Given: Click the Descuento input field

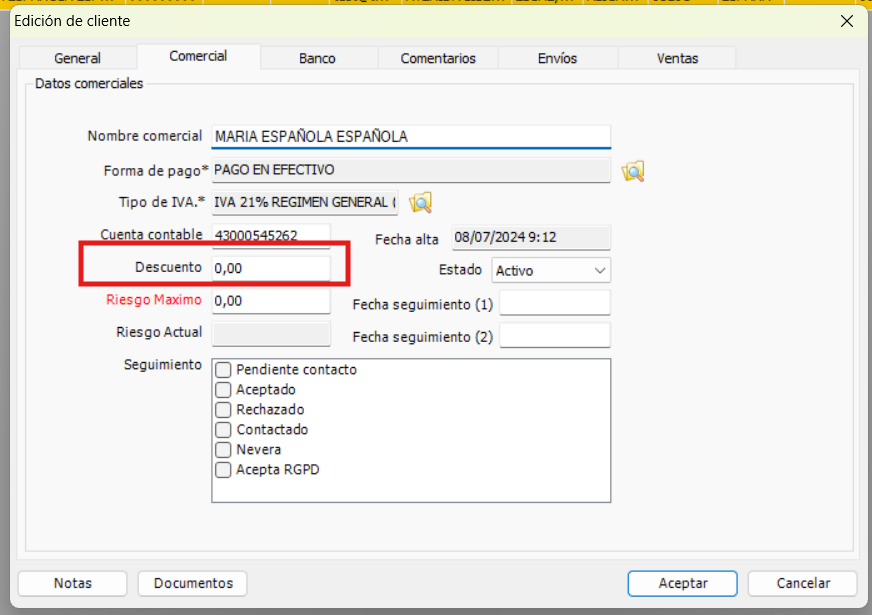Looking at the screenshot, I should click(x=270, y=268).
